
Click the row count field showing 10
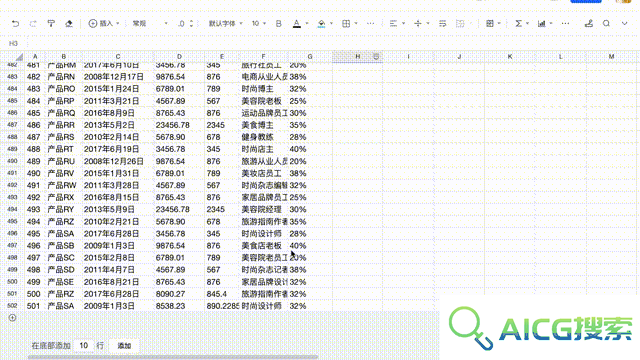tap(84, 346)
